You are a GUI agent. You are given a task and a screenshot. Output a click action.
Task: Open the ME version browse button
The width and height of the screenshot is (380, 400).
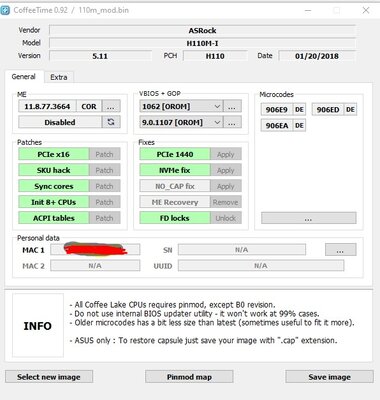click(111, 107)
